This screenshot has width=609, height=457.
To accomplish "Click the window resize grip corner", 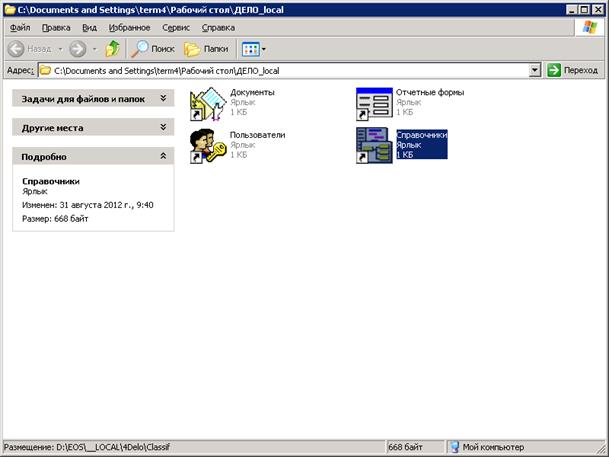I will 600,449.
